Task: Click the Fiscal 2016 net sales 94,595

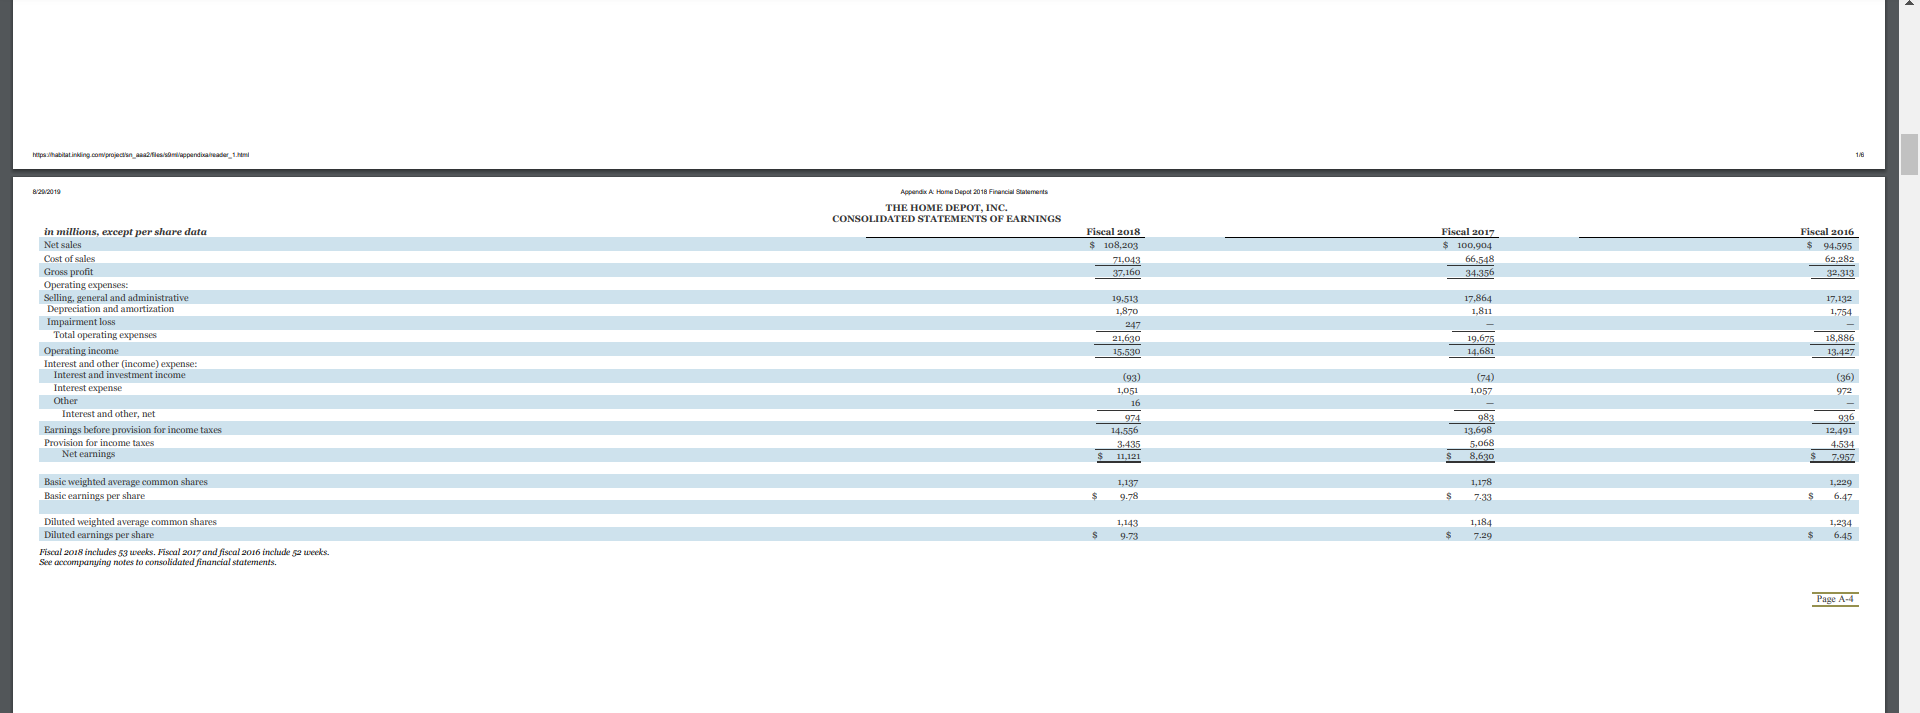Action: [1837, 245]
